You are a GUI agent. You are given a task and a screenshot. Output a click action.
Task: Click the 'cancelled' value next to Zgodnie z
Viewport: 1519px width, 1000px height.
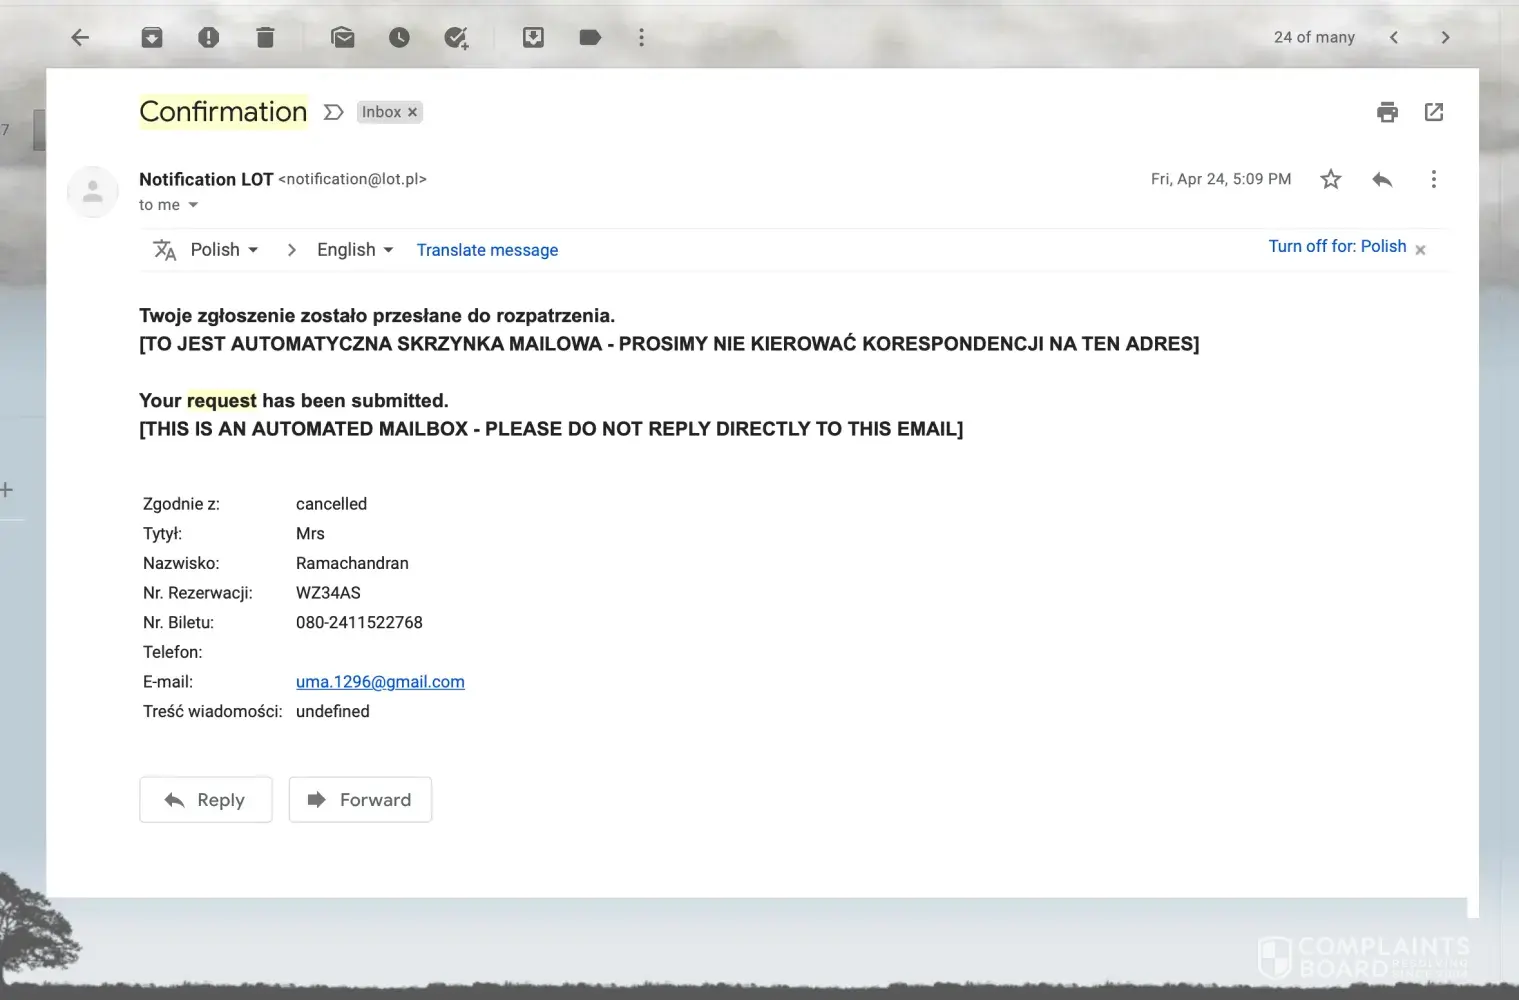[x=331, y=504]
